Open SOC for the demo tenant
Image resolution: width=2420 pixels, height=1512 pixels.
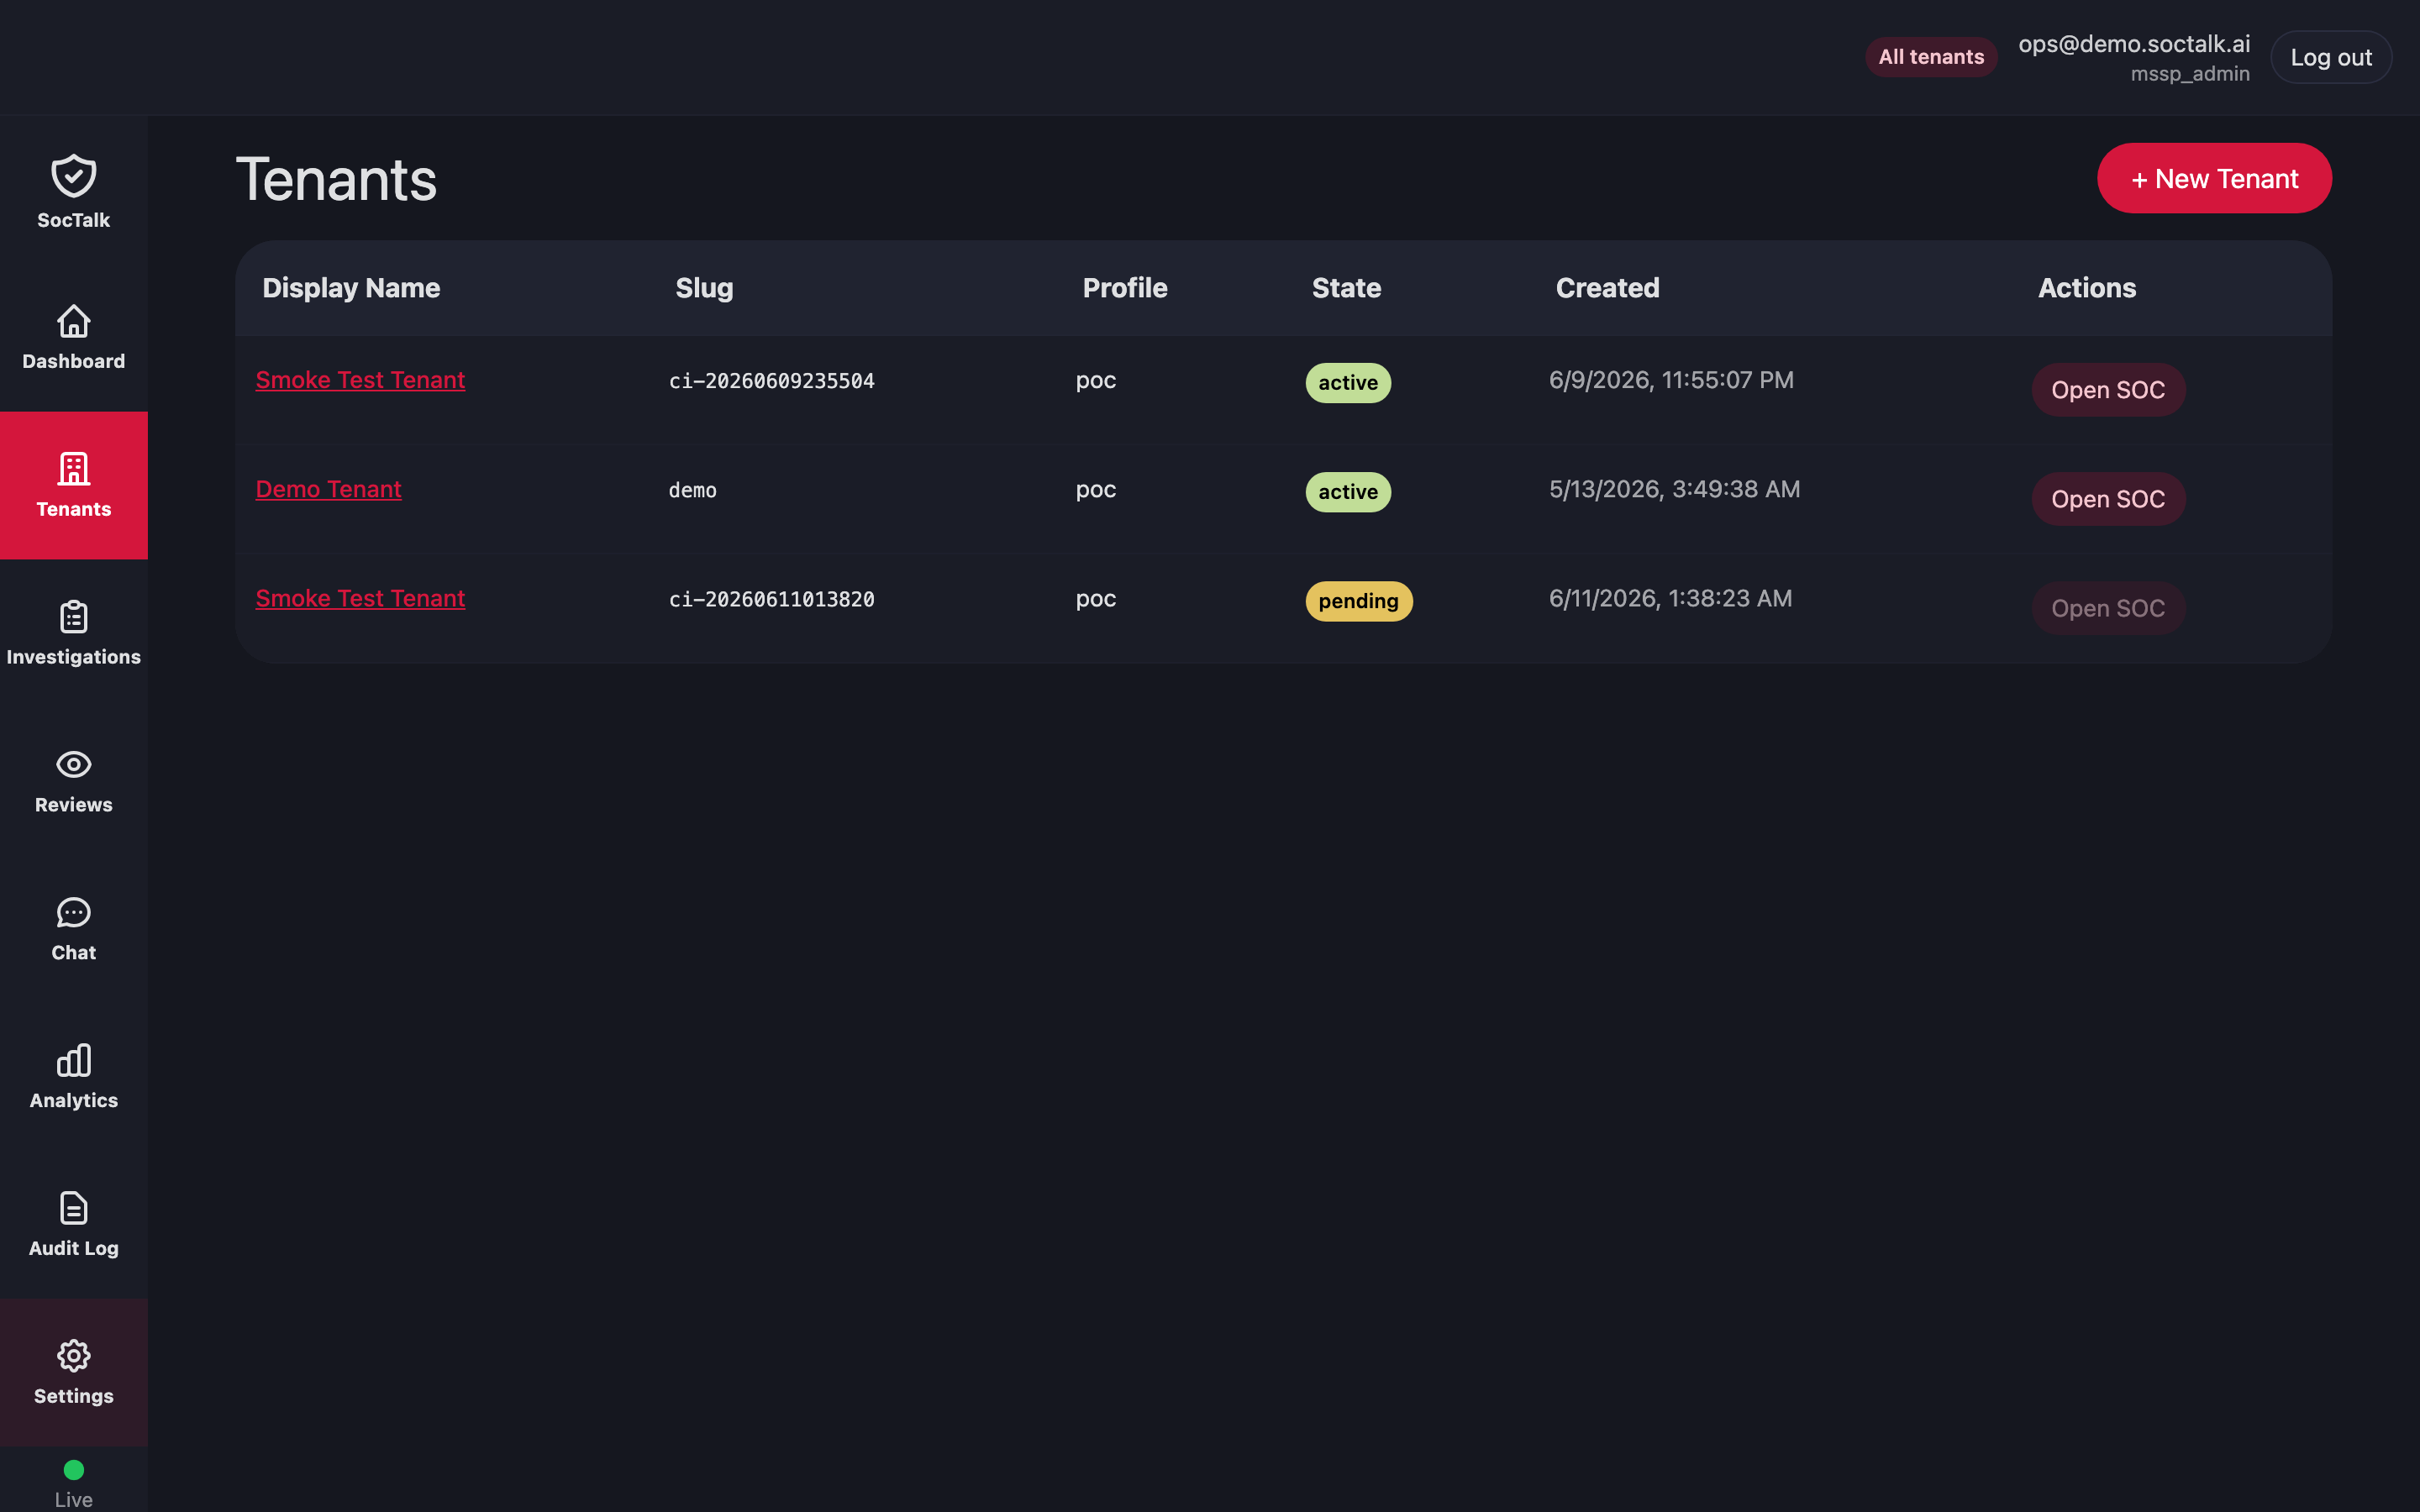pos(2108,499)
